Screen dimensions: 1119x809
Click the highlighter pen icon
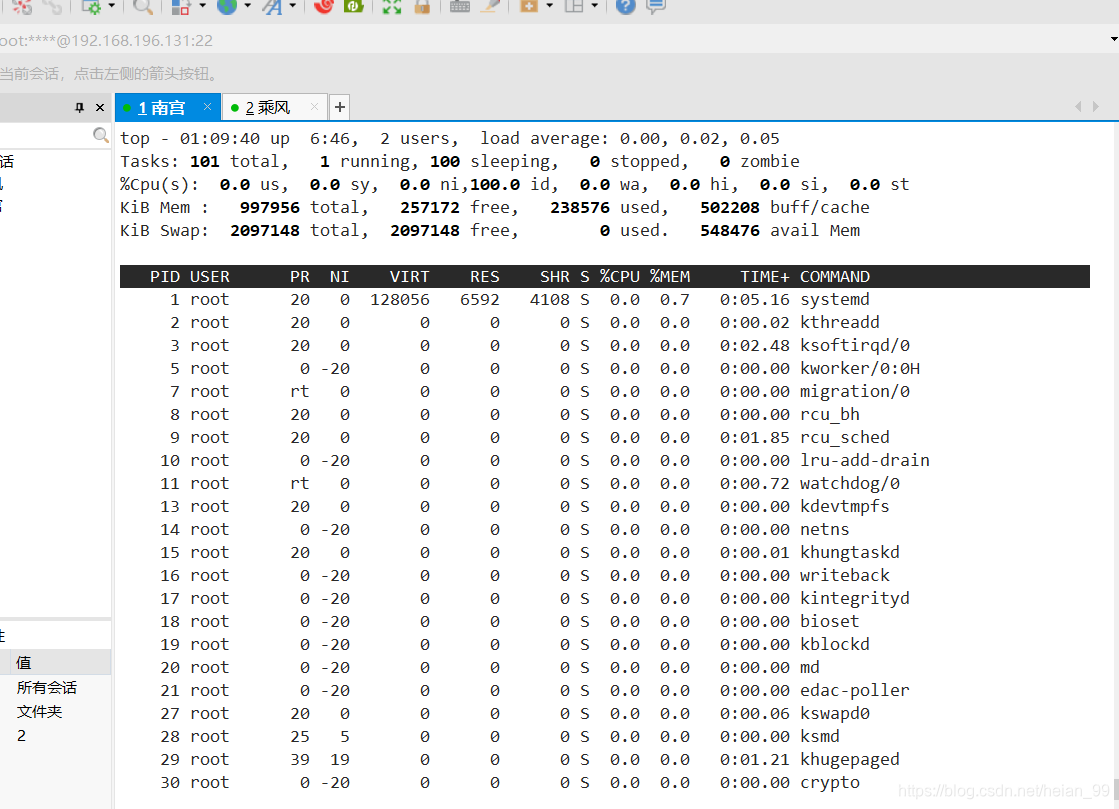coord(490,6)
